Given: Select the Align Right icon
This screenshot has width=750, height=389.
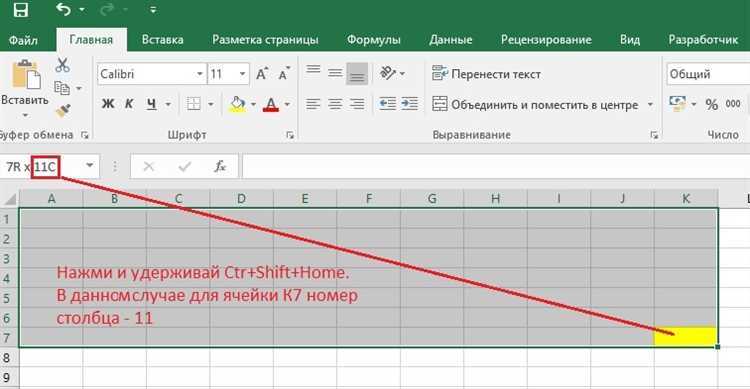Looking at the screenshot, I should coord(357,104).
